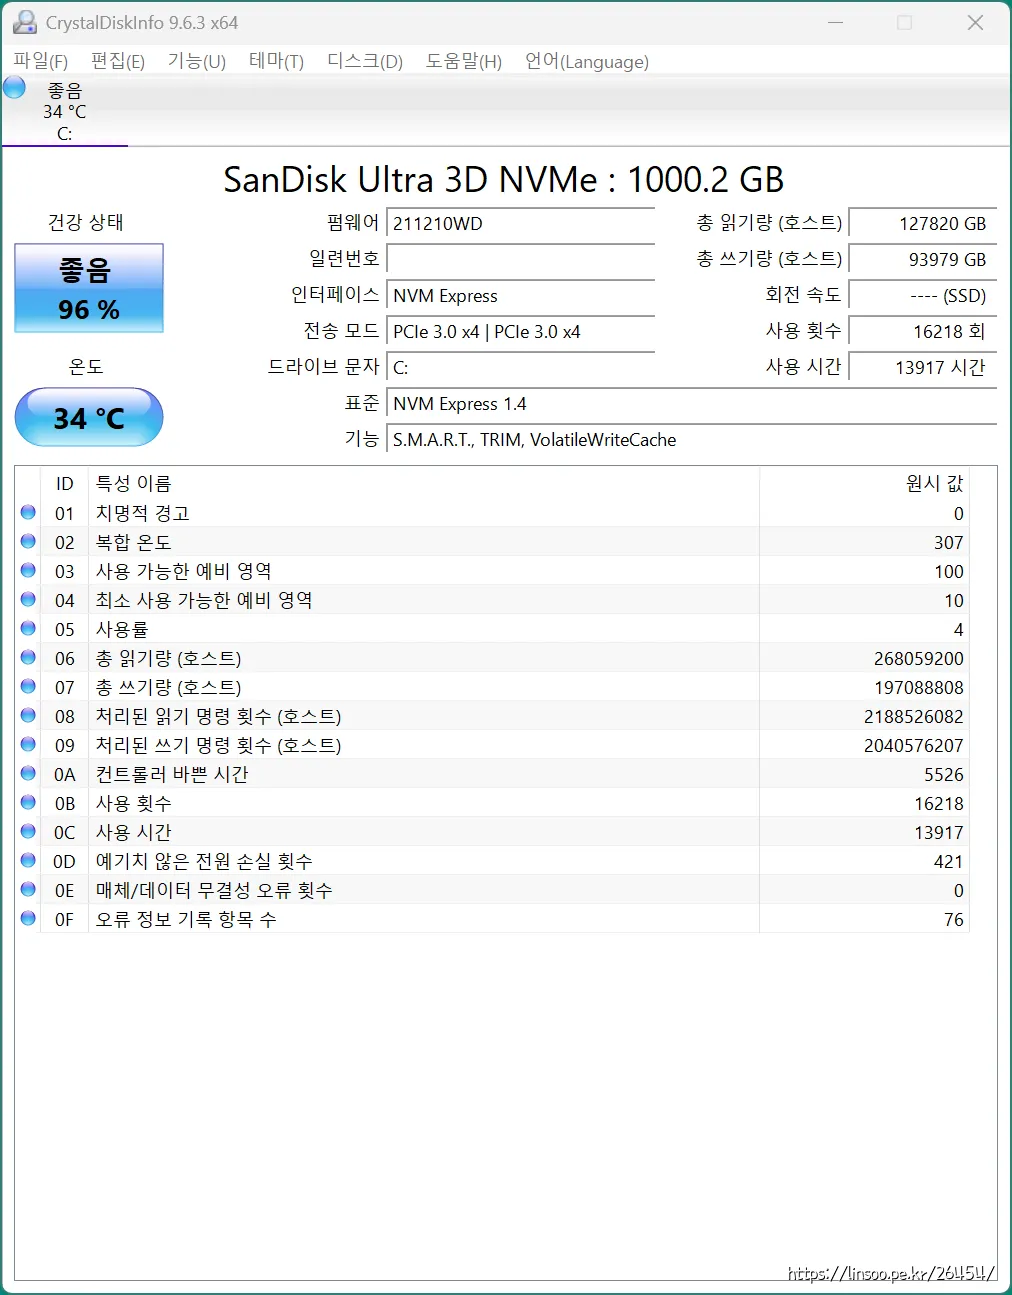Click the 34 °C temperature button
The width and height of the screenshot is (1012, 1295).
click(89, 417)
